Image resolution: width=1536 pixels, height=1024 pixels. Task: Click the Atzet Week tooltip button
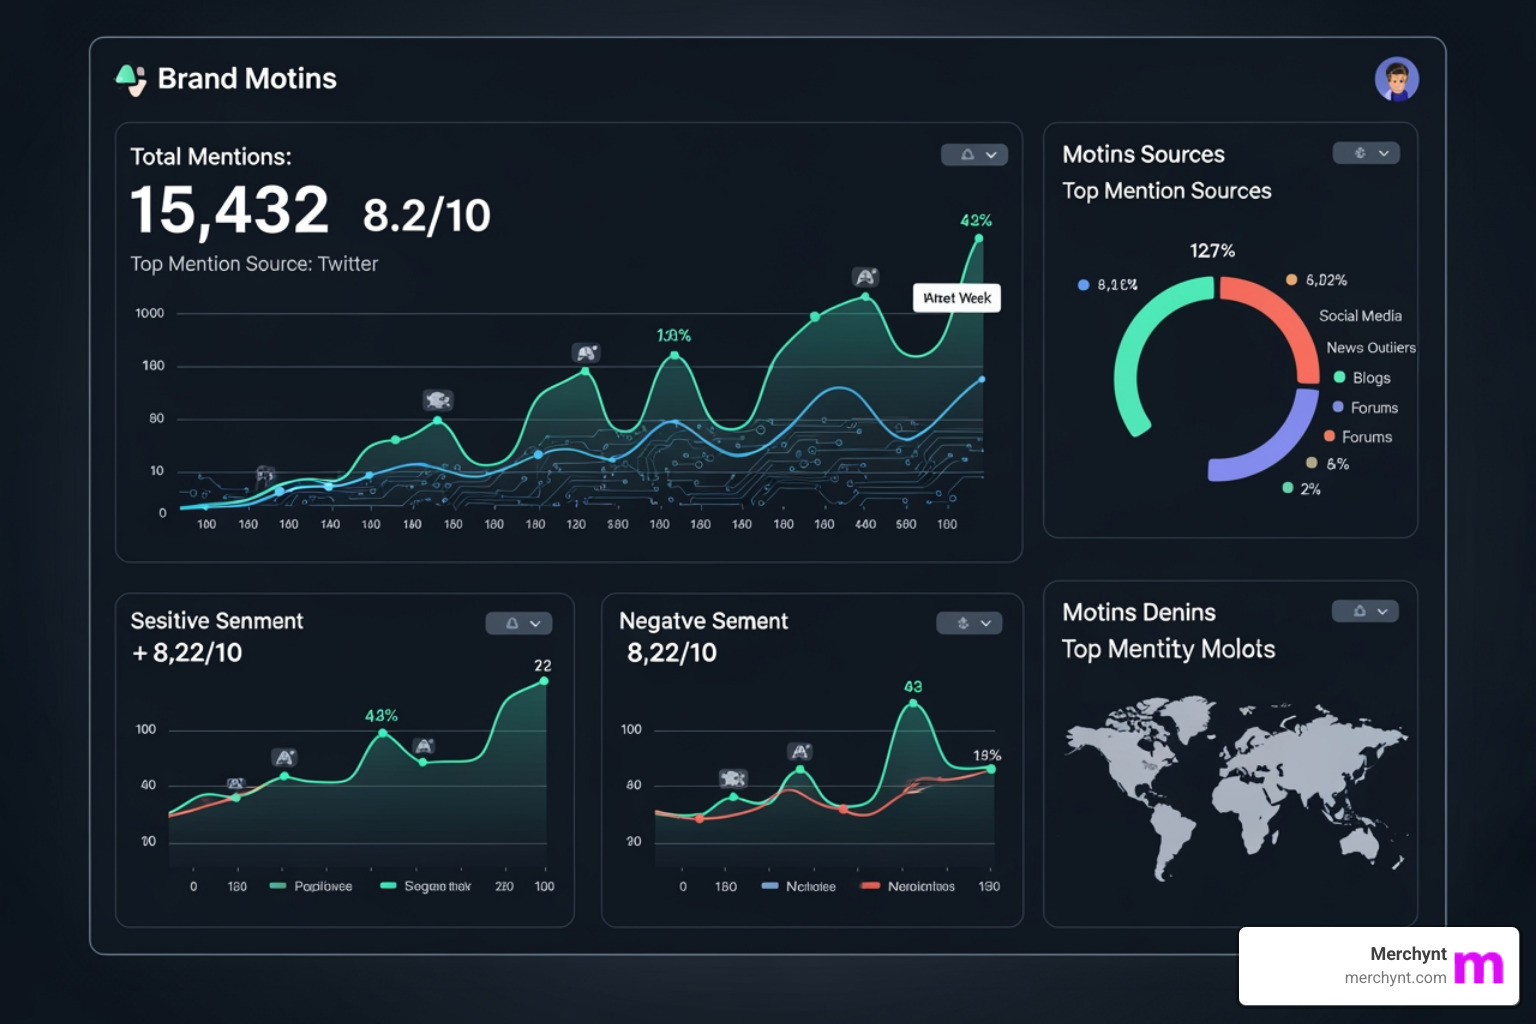tap(956, 297)
